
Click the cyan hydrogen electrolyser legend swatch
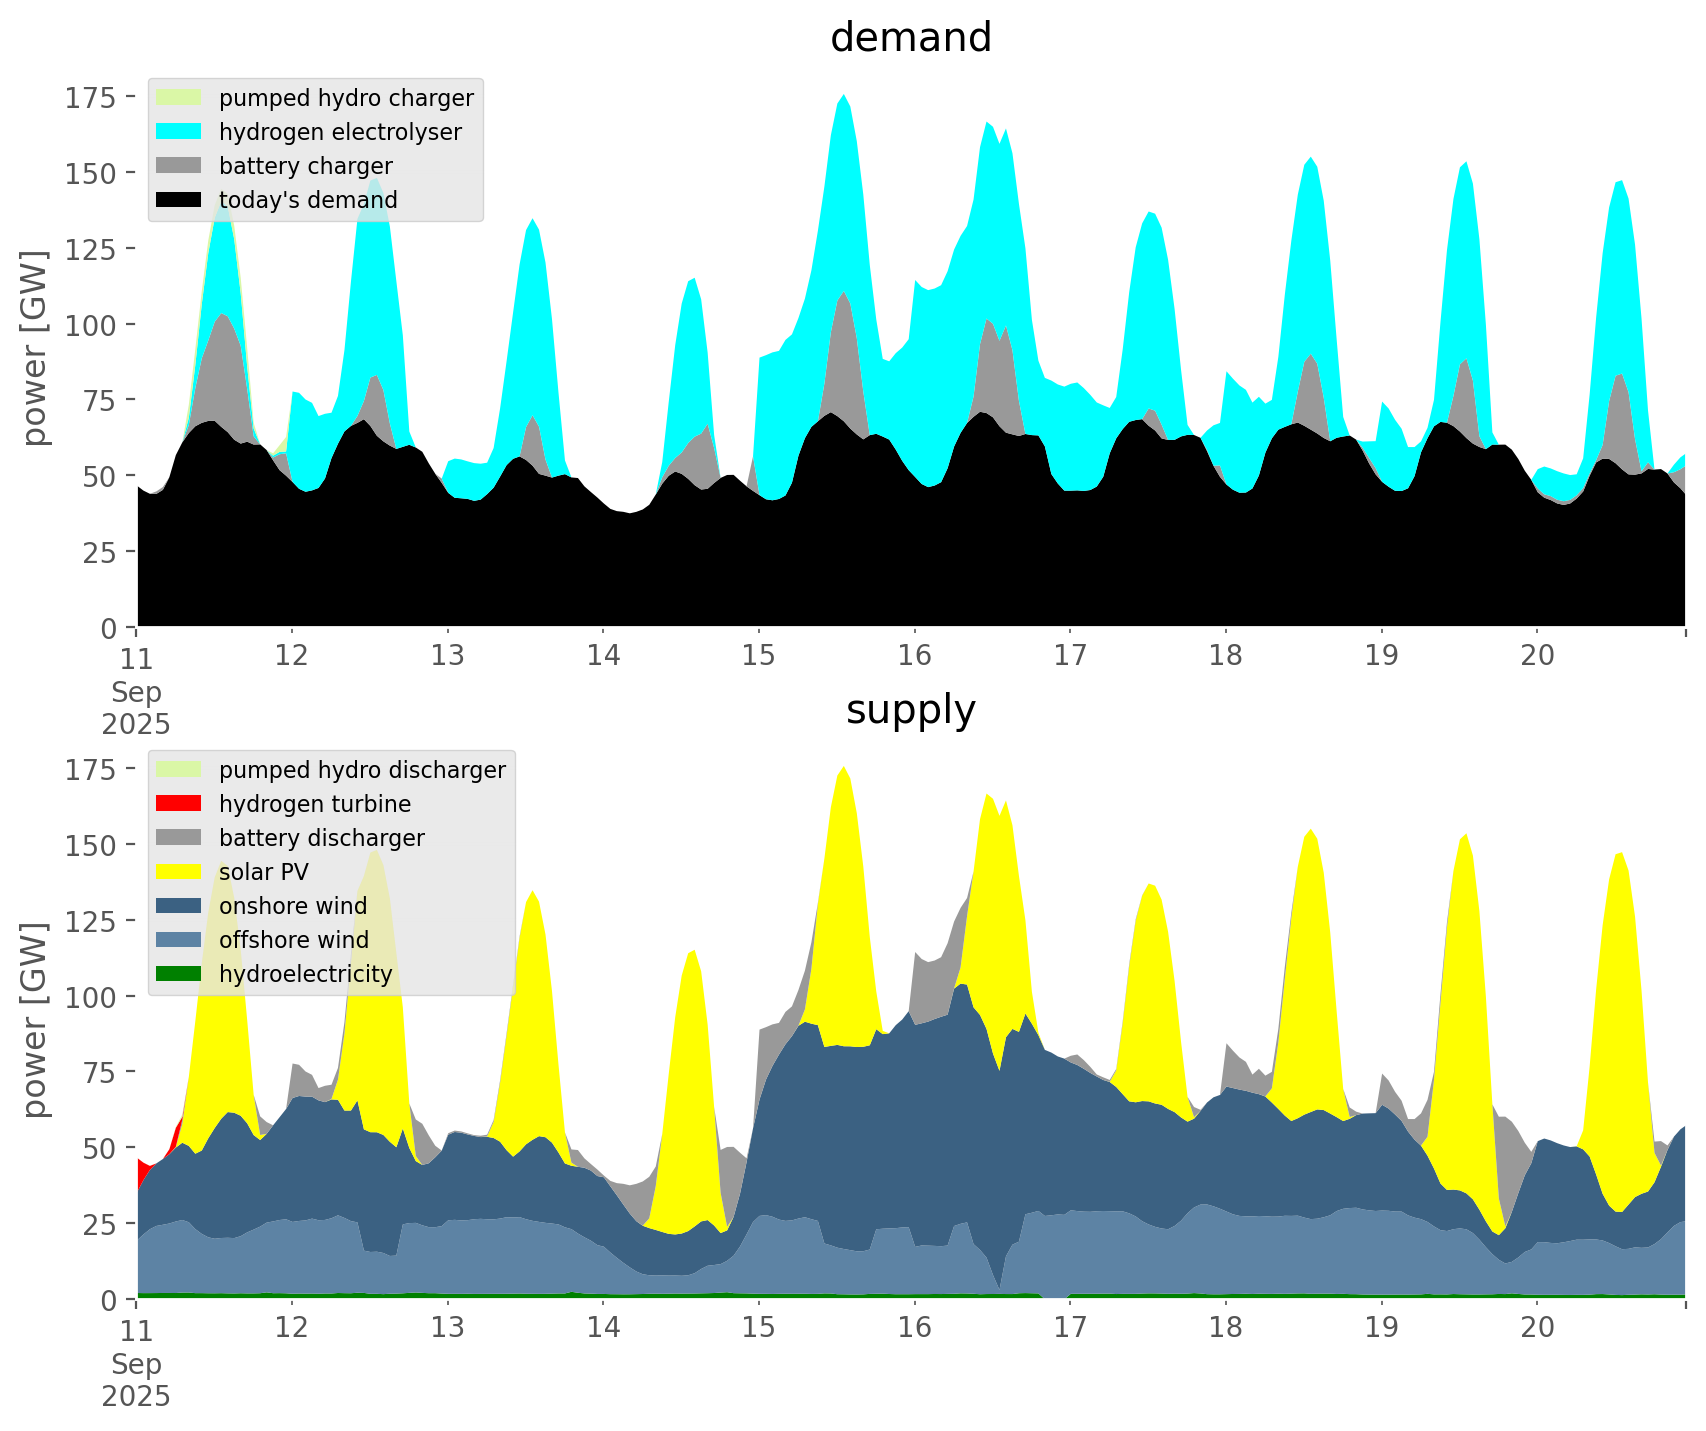[x=178, y=132]
